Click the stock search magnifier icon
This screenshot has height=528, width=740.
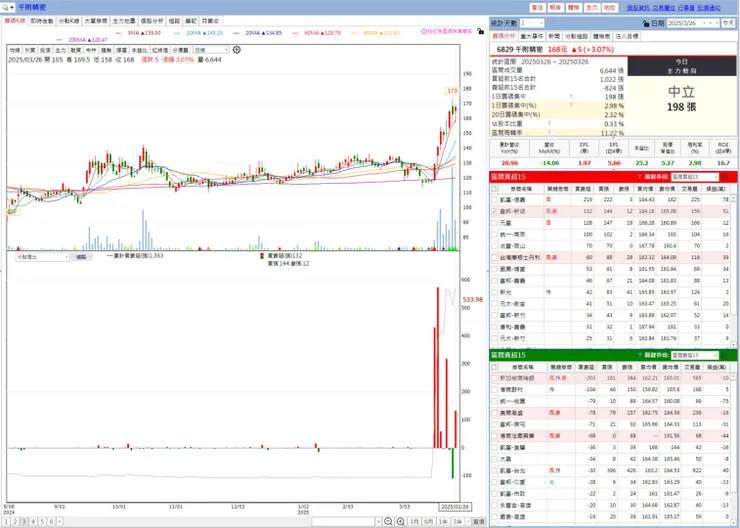click(6, 8)
